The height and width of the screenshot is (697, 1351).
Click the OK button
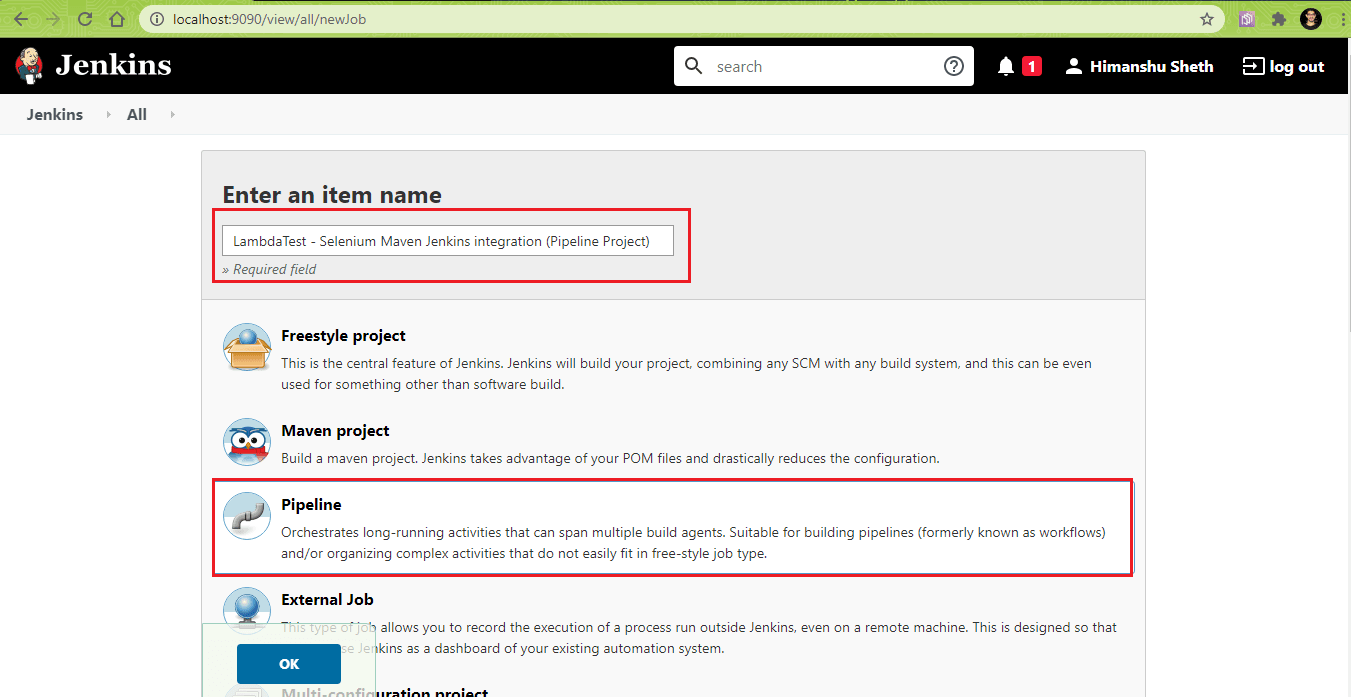pyautogui.click(x=288, y=663)
